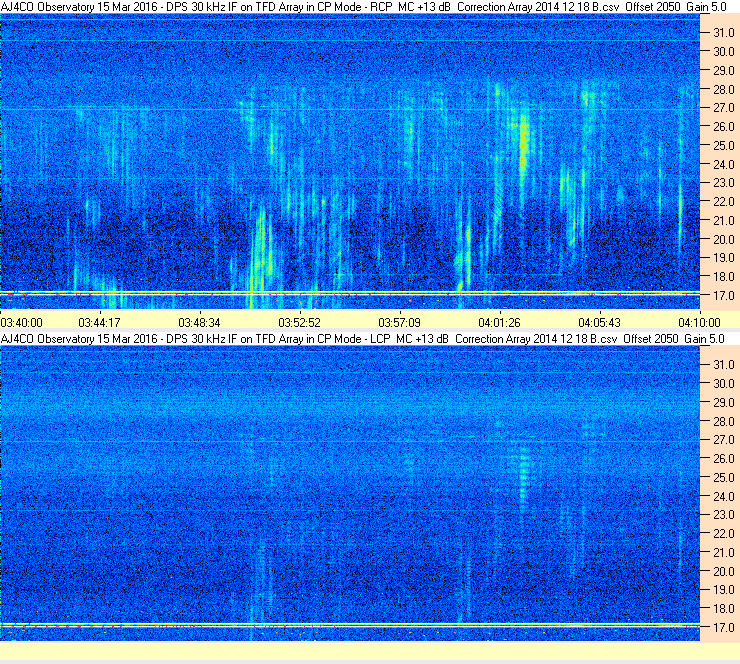Click the 19.0 frequency label on LCP plot
The width and height of the screenshot is (740, 664).
coord(724,590)
